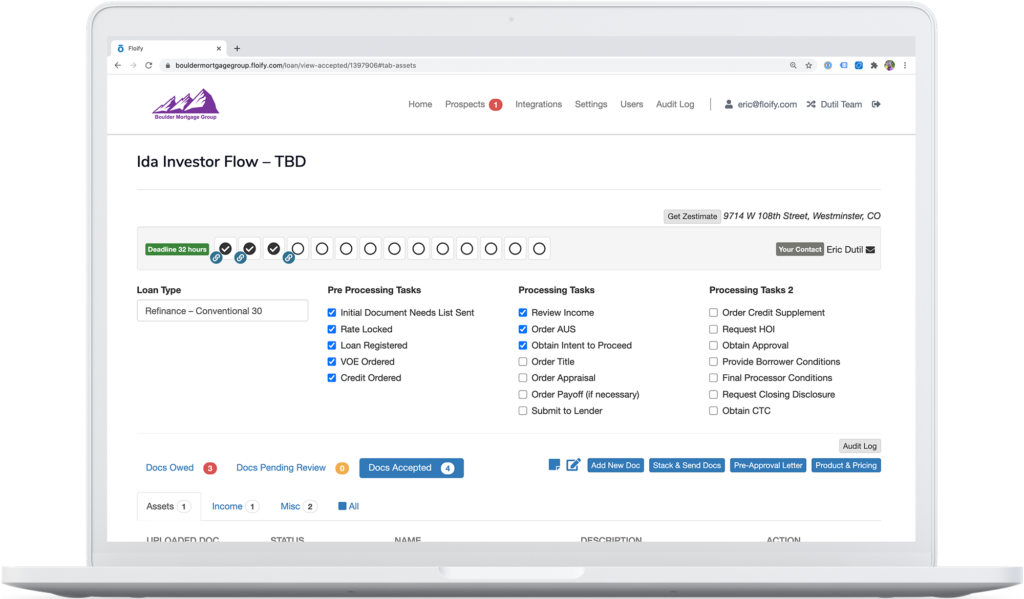The height and width of the screenshot is (599, 1024).
Task: Uncheck the Rate Locked task
Action: [x=332, y=329]
